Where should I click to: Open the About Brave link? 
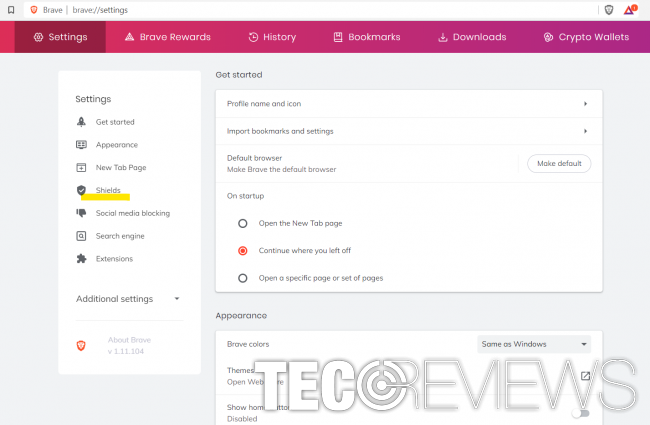click(129, 340)
